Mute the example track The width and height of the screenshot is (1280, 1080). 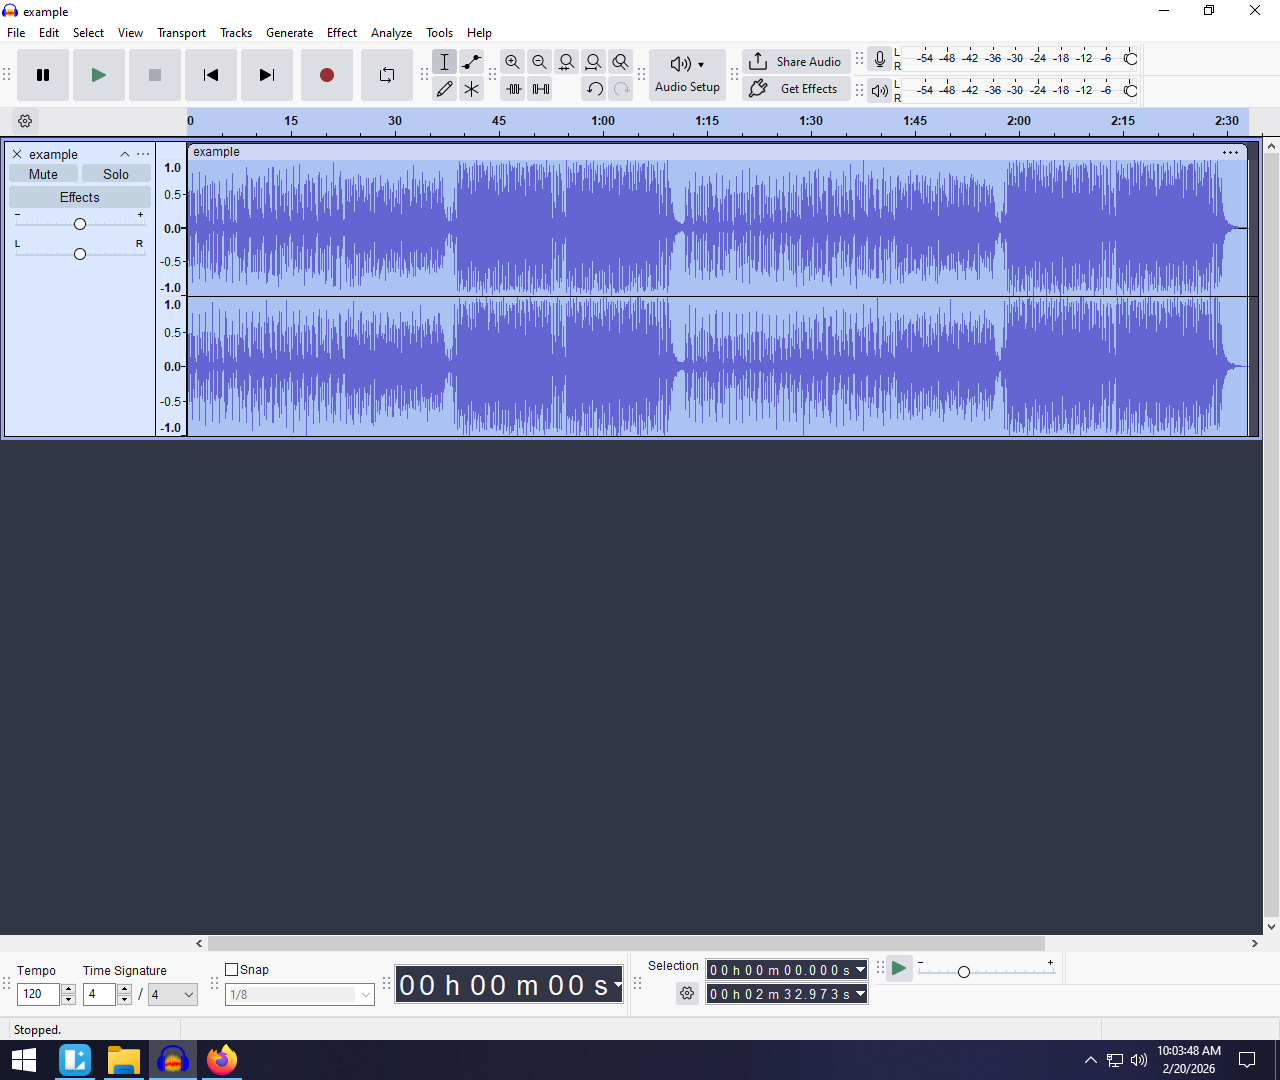[43, 174]
